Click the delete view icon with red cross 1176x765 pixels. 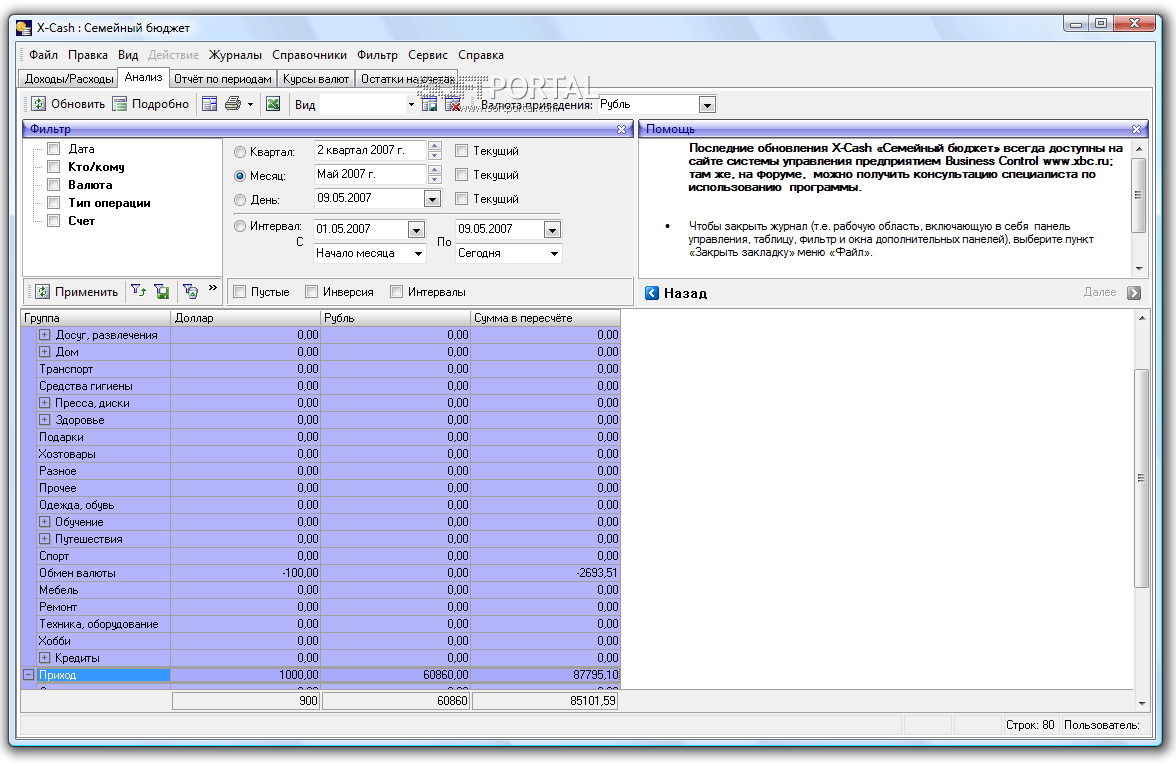tap(452, 104)
